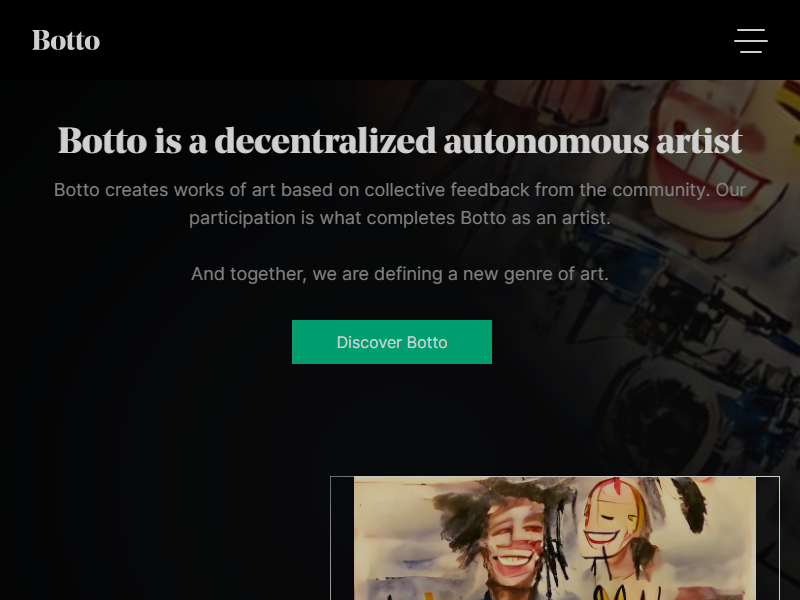Click the word 'decentralized' in the headline

pos(325,140)
